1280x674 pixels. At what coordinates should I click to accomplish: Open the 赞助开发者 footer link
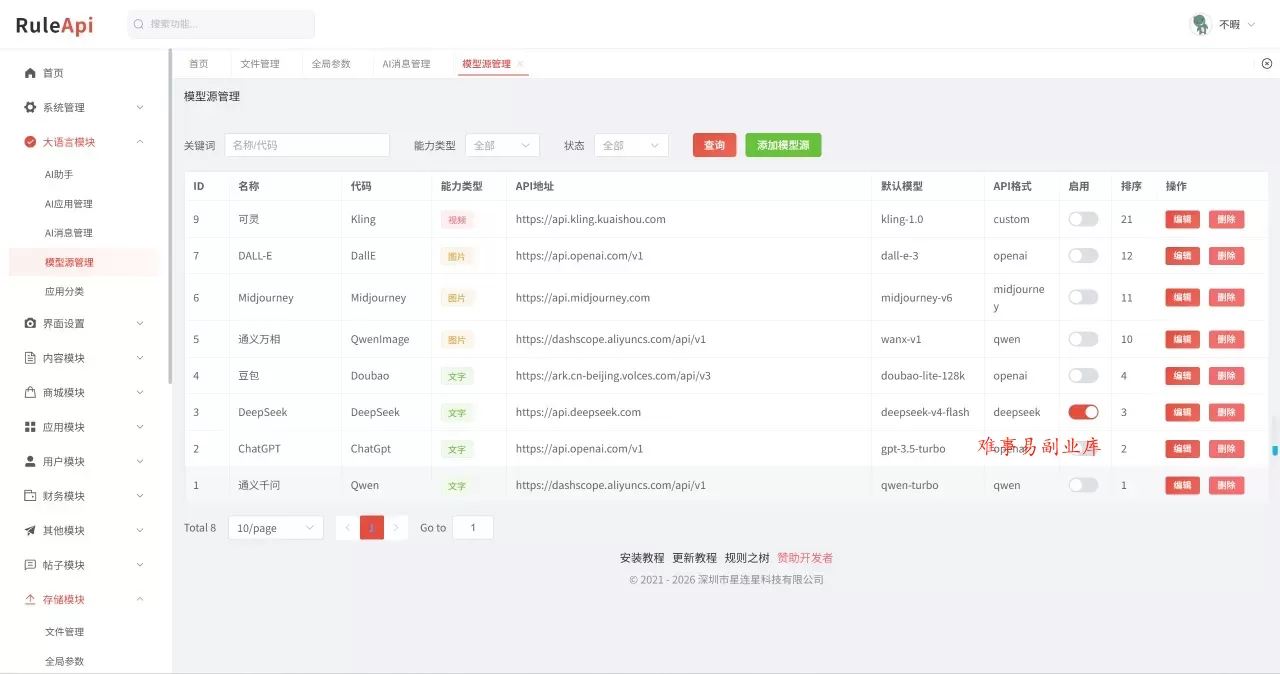tap(805, 558)
